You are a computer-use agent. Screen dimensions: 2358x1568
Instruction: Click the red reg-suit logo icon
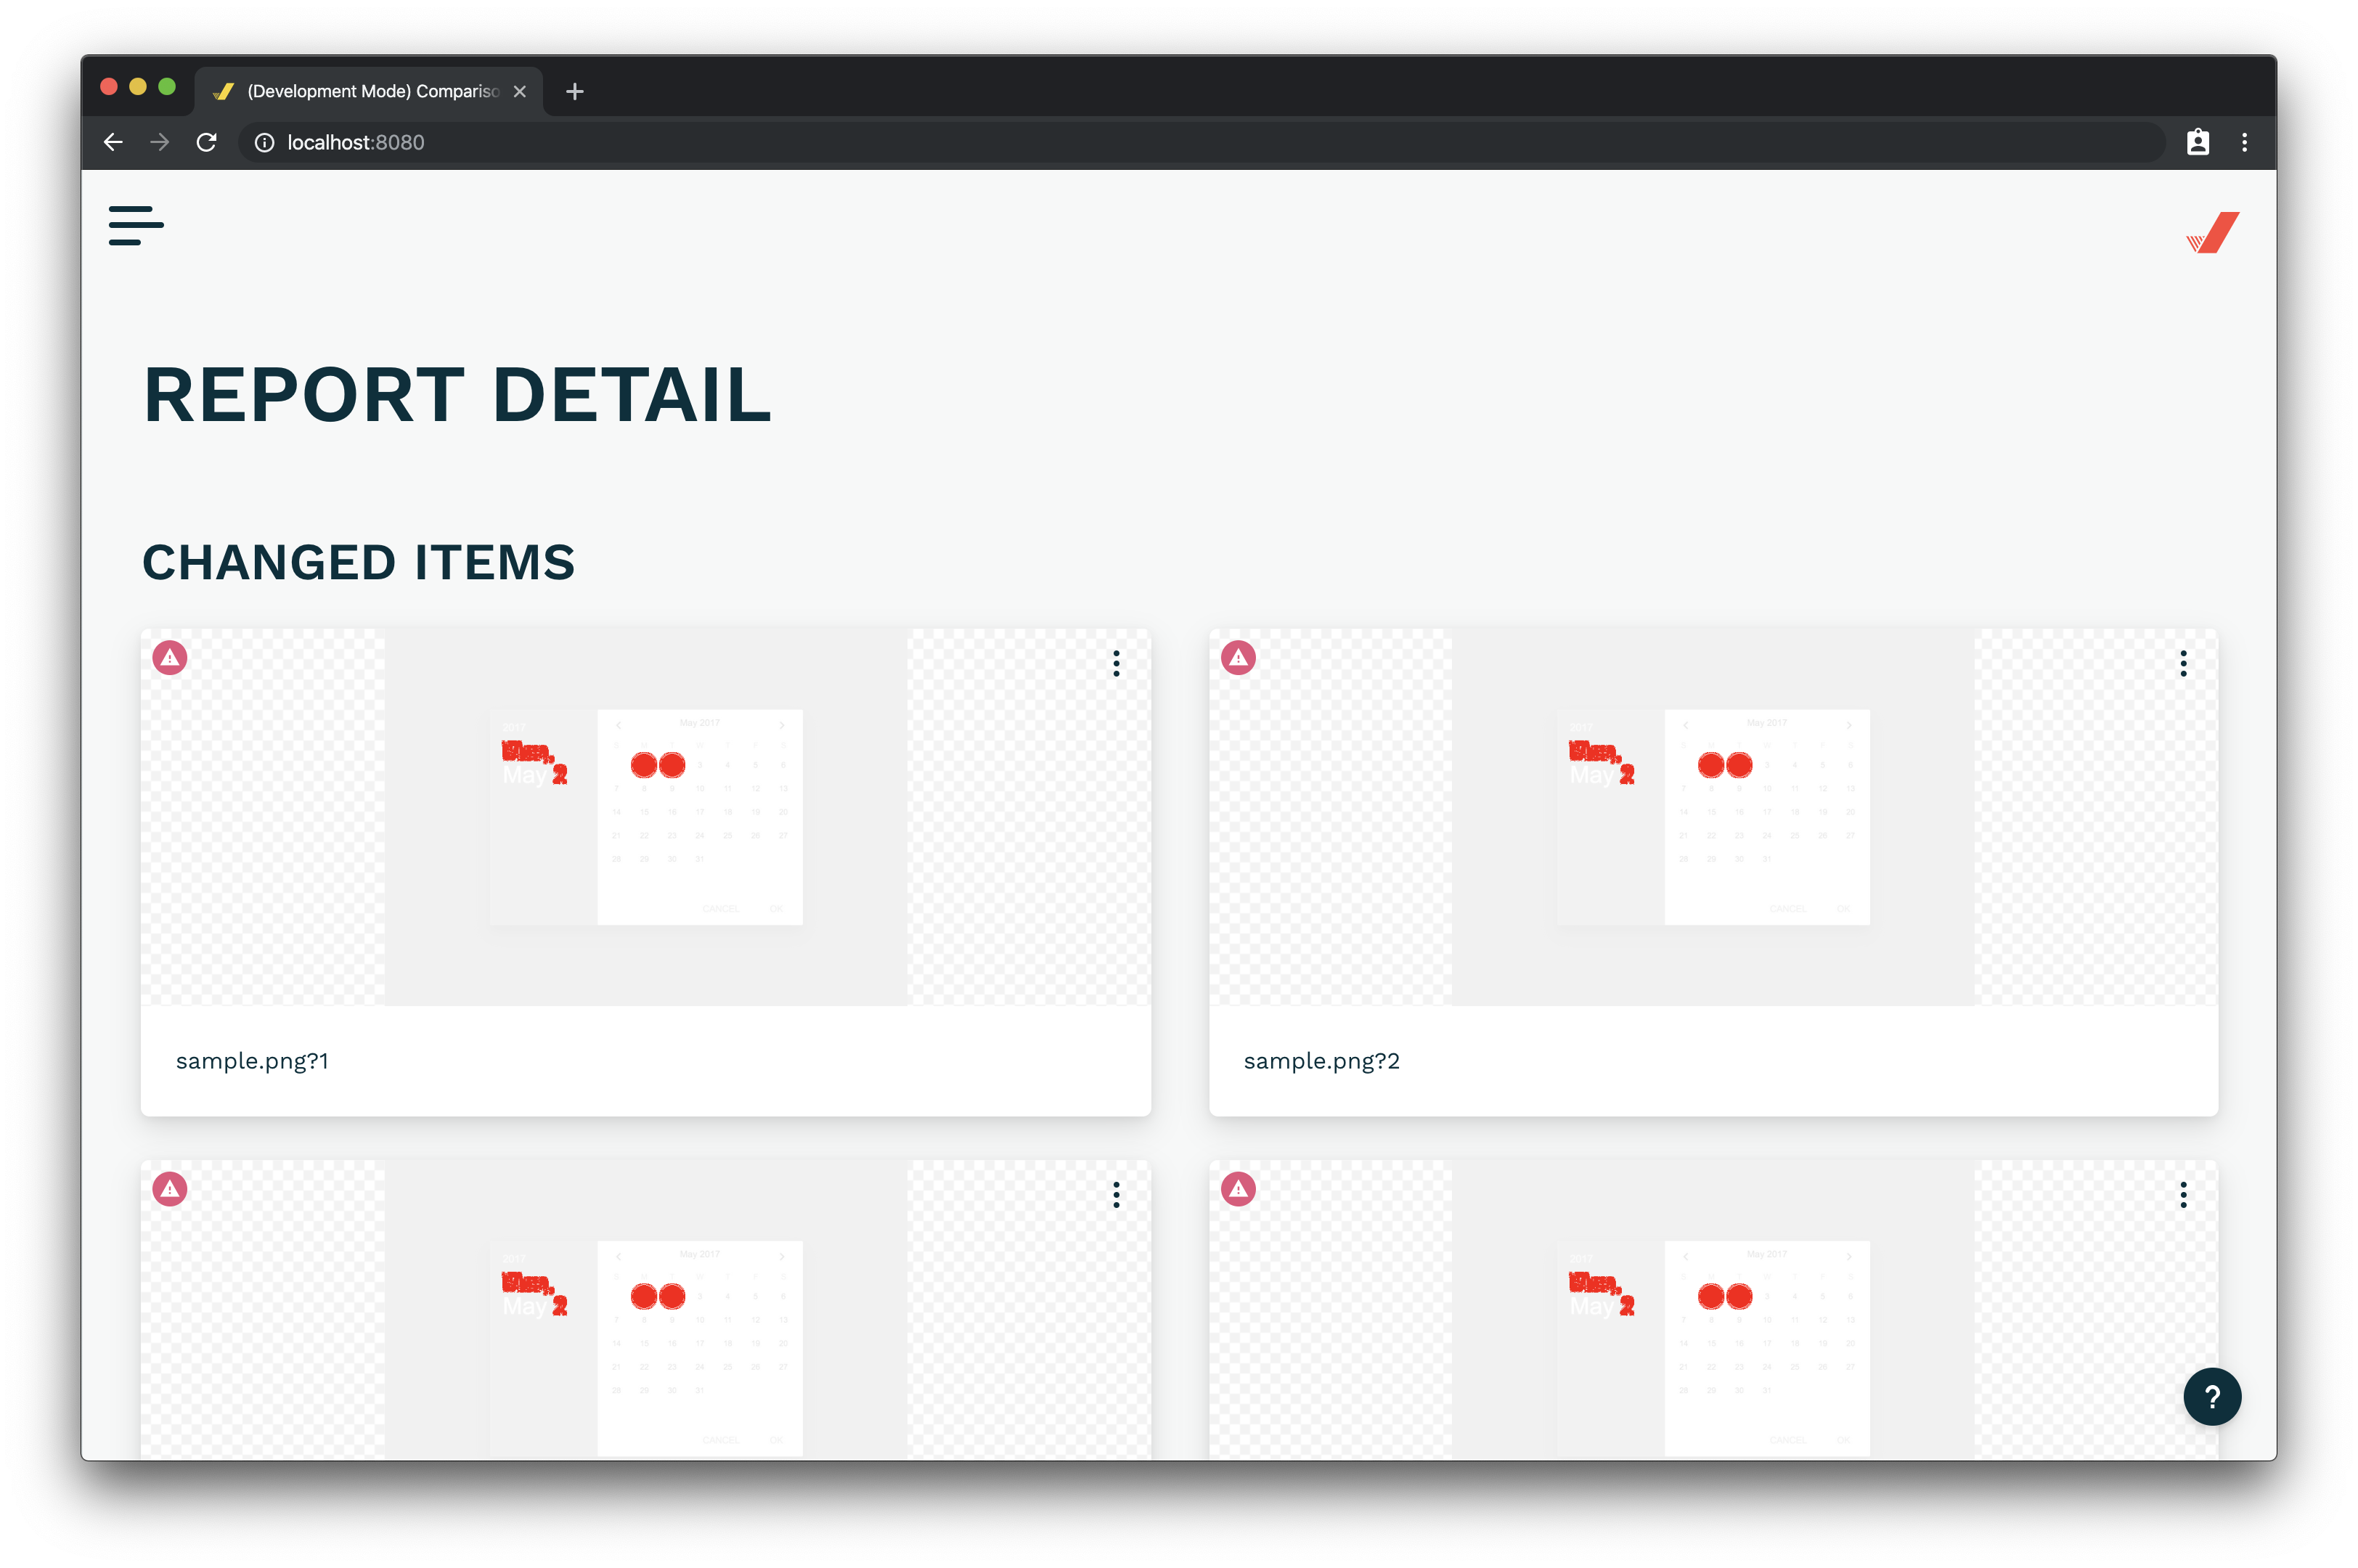pyautogui.click(x=2212, y=233)
